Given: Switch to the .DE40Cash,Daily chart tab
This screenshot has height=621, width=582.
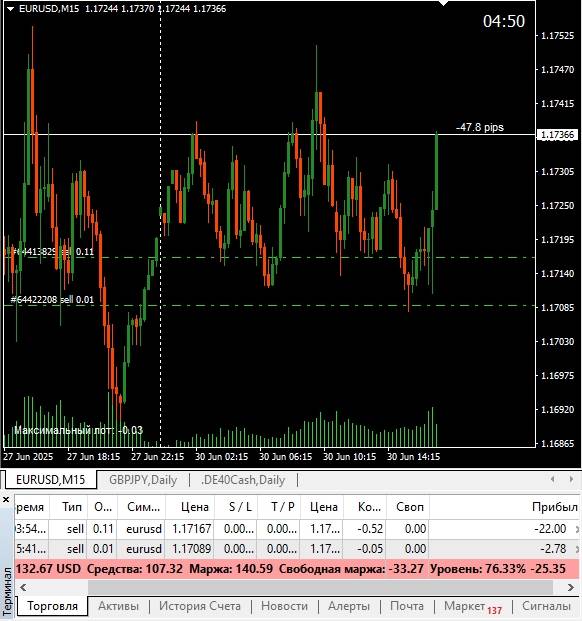Looking at the screenshot, I should coord(243,480).
